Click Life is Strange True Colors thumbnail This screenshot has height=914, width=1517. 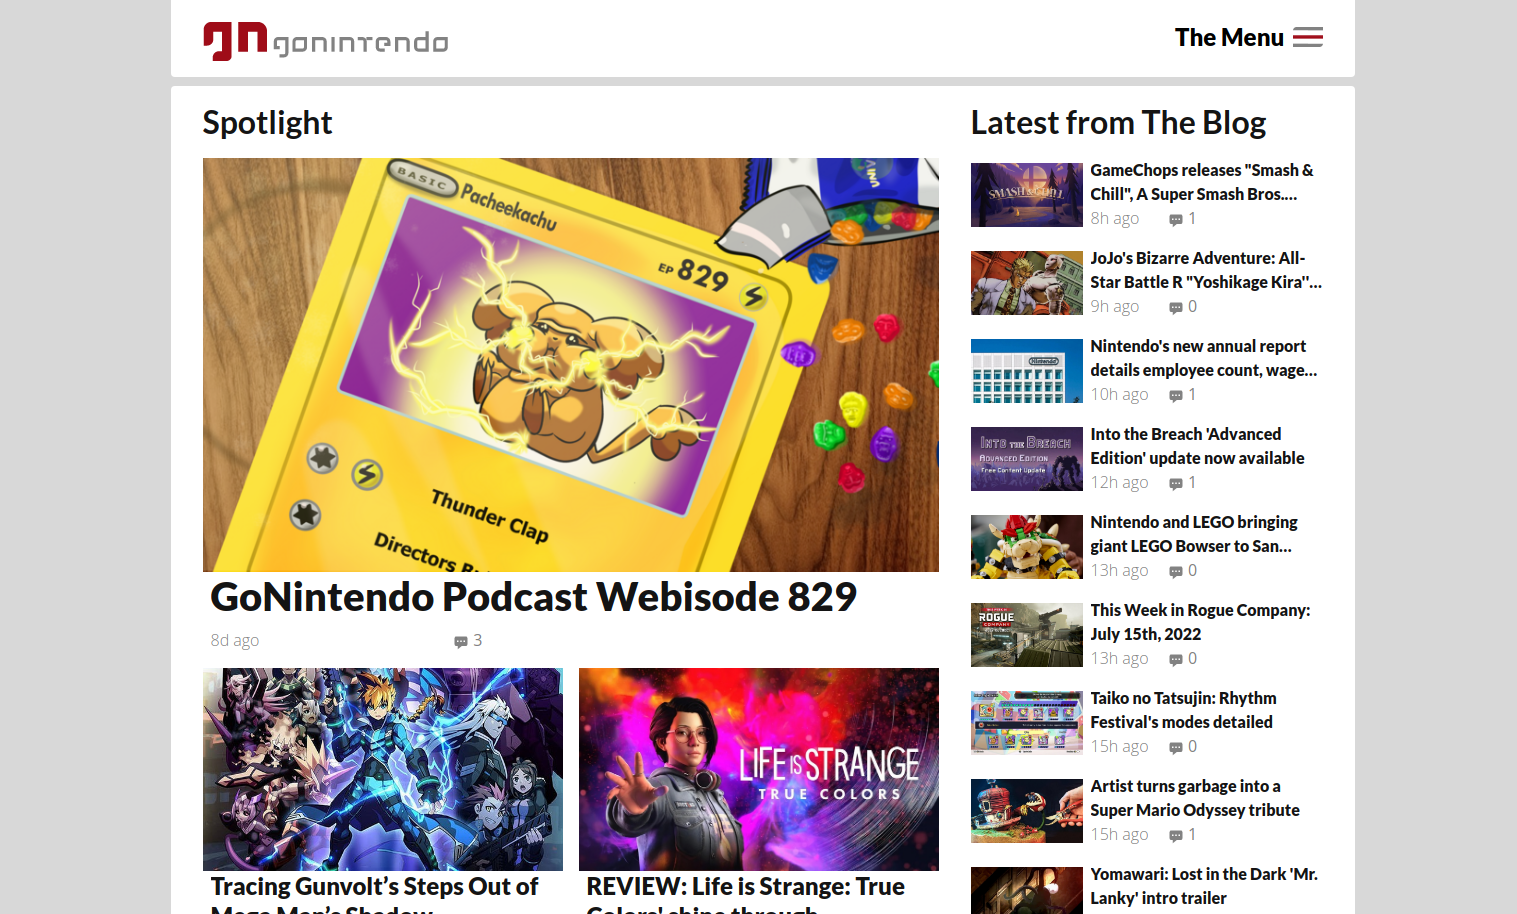pos(758,769)
